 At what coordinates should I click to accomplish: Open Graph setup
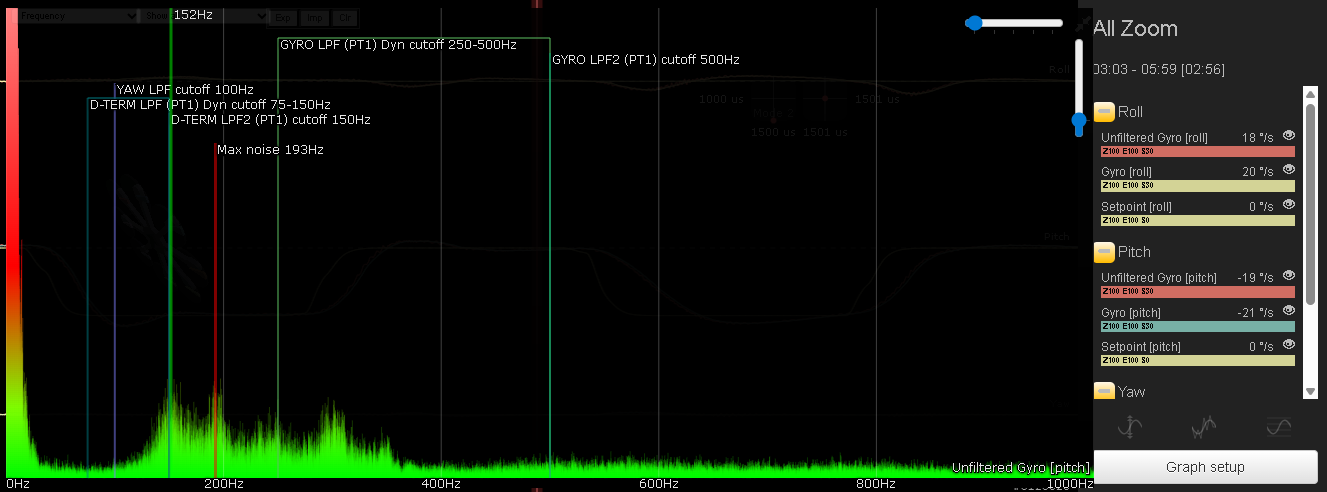click(x=1205, y=467)
